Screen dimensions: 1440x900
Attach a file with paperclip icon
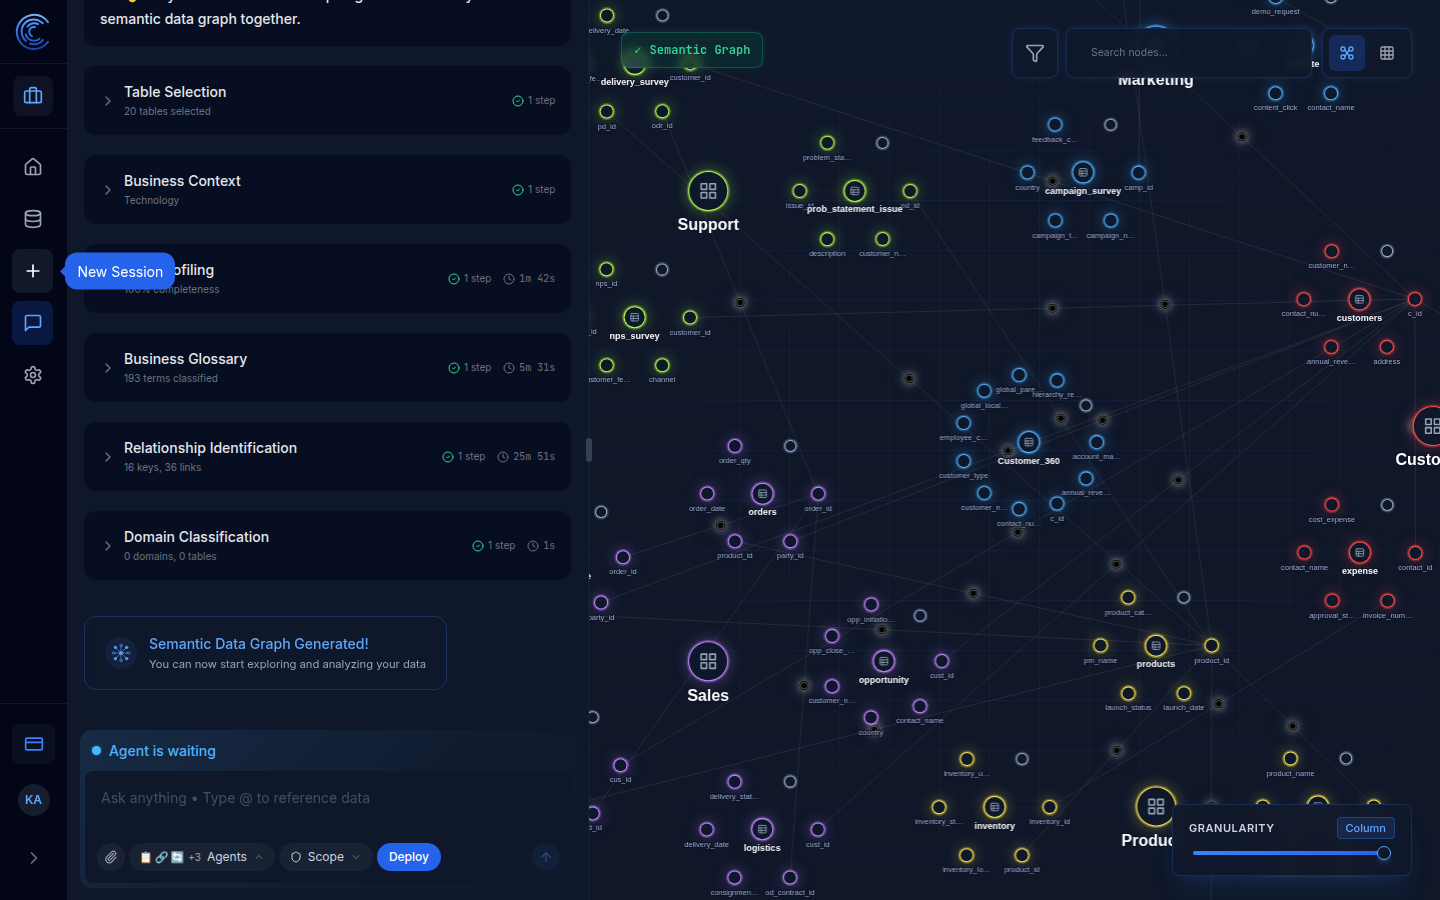coord(111,857)
